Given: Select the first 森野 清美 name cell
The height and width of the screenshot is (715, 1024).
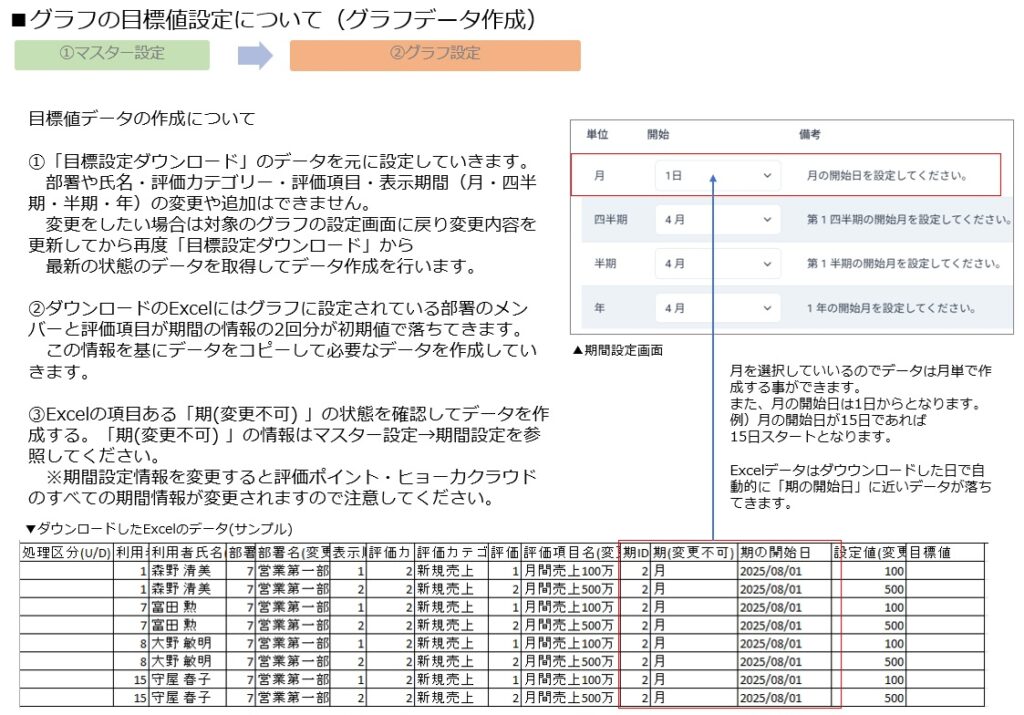Looking at the screenshot, I should (x=187, y=570).
